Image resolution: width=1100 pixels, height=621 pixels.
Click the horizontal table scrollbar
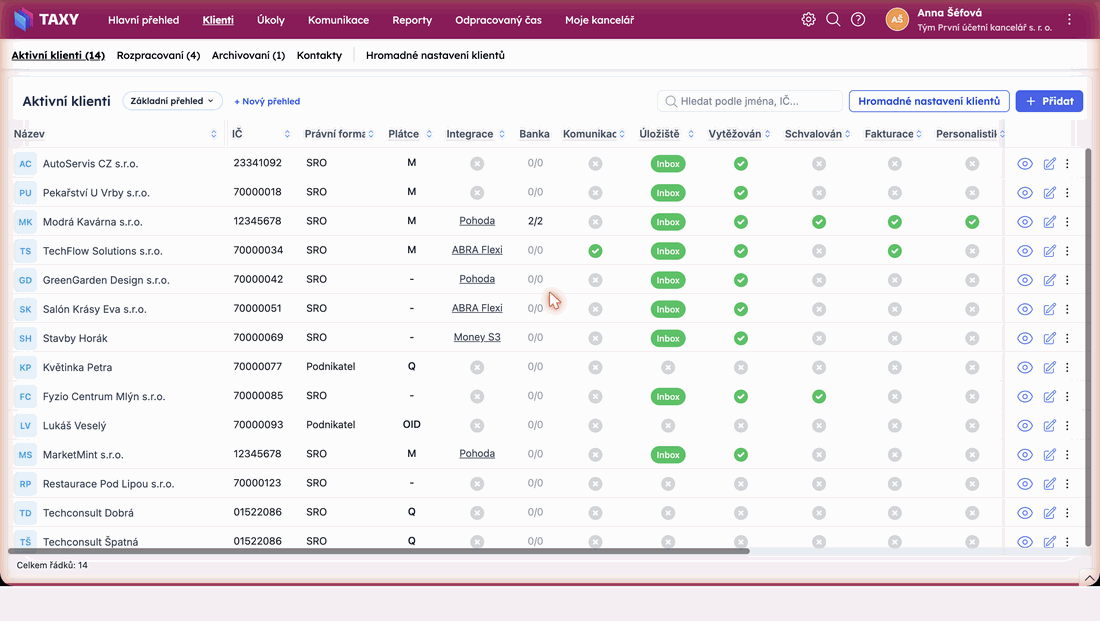379,551
